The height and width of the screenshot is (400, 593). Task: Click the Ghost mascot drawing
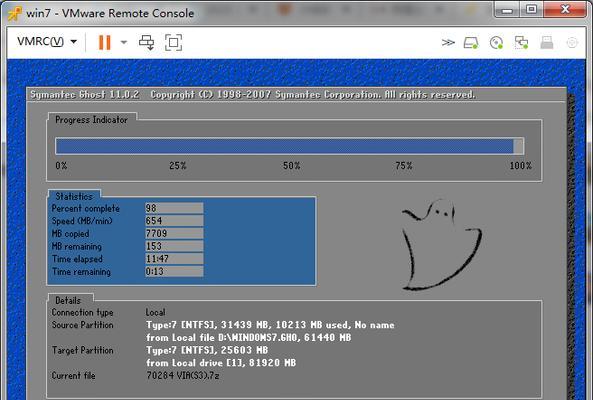[441, 245]
